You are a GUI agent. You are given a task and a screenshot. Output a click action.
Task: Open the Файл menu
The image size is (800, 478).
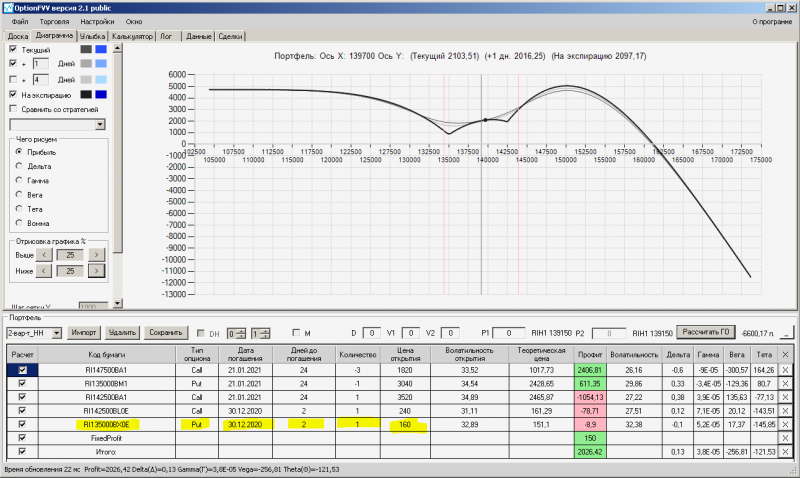(x=20, y=22)
